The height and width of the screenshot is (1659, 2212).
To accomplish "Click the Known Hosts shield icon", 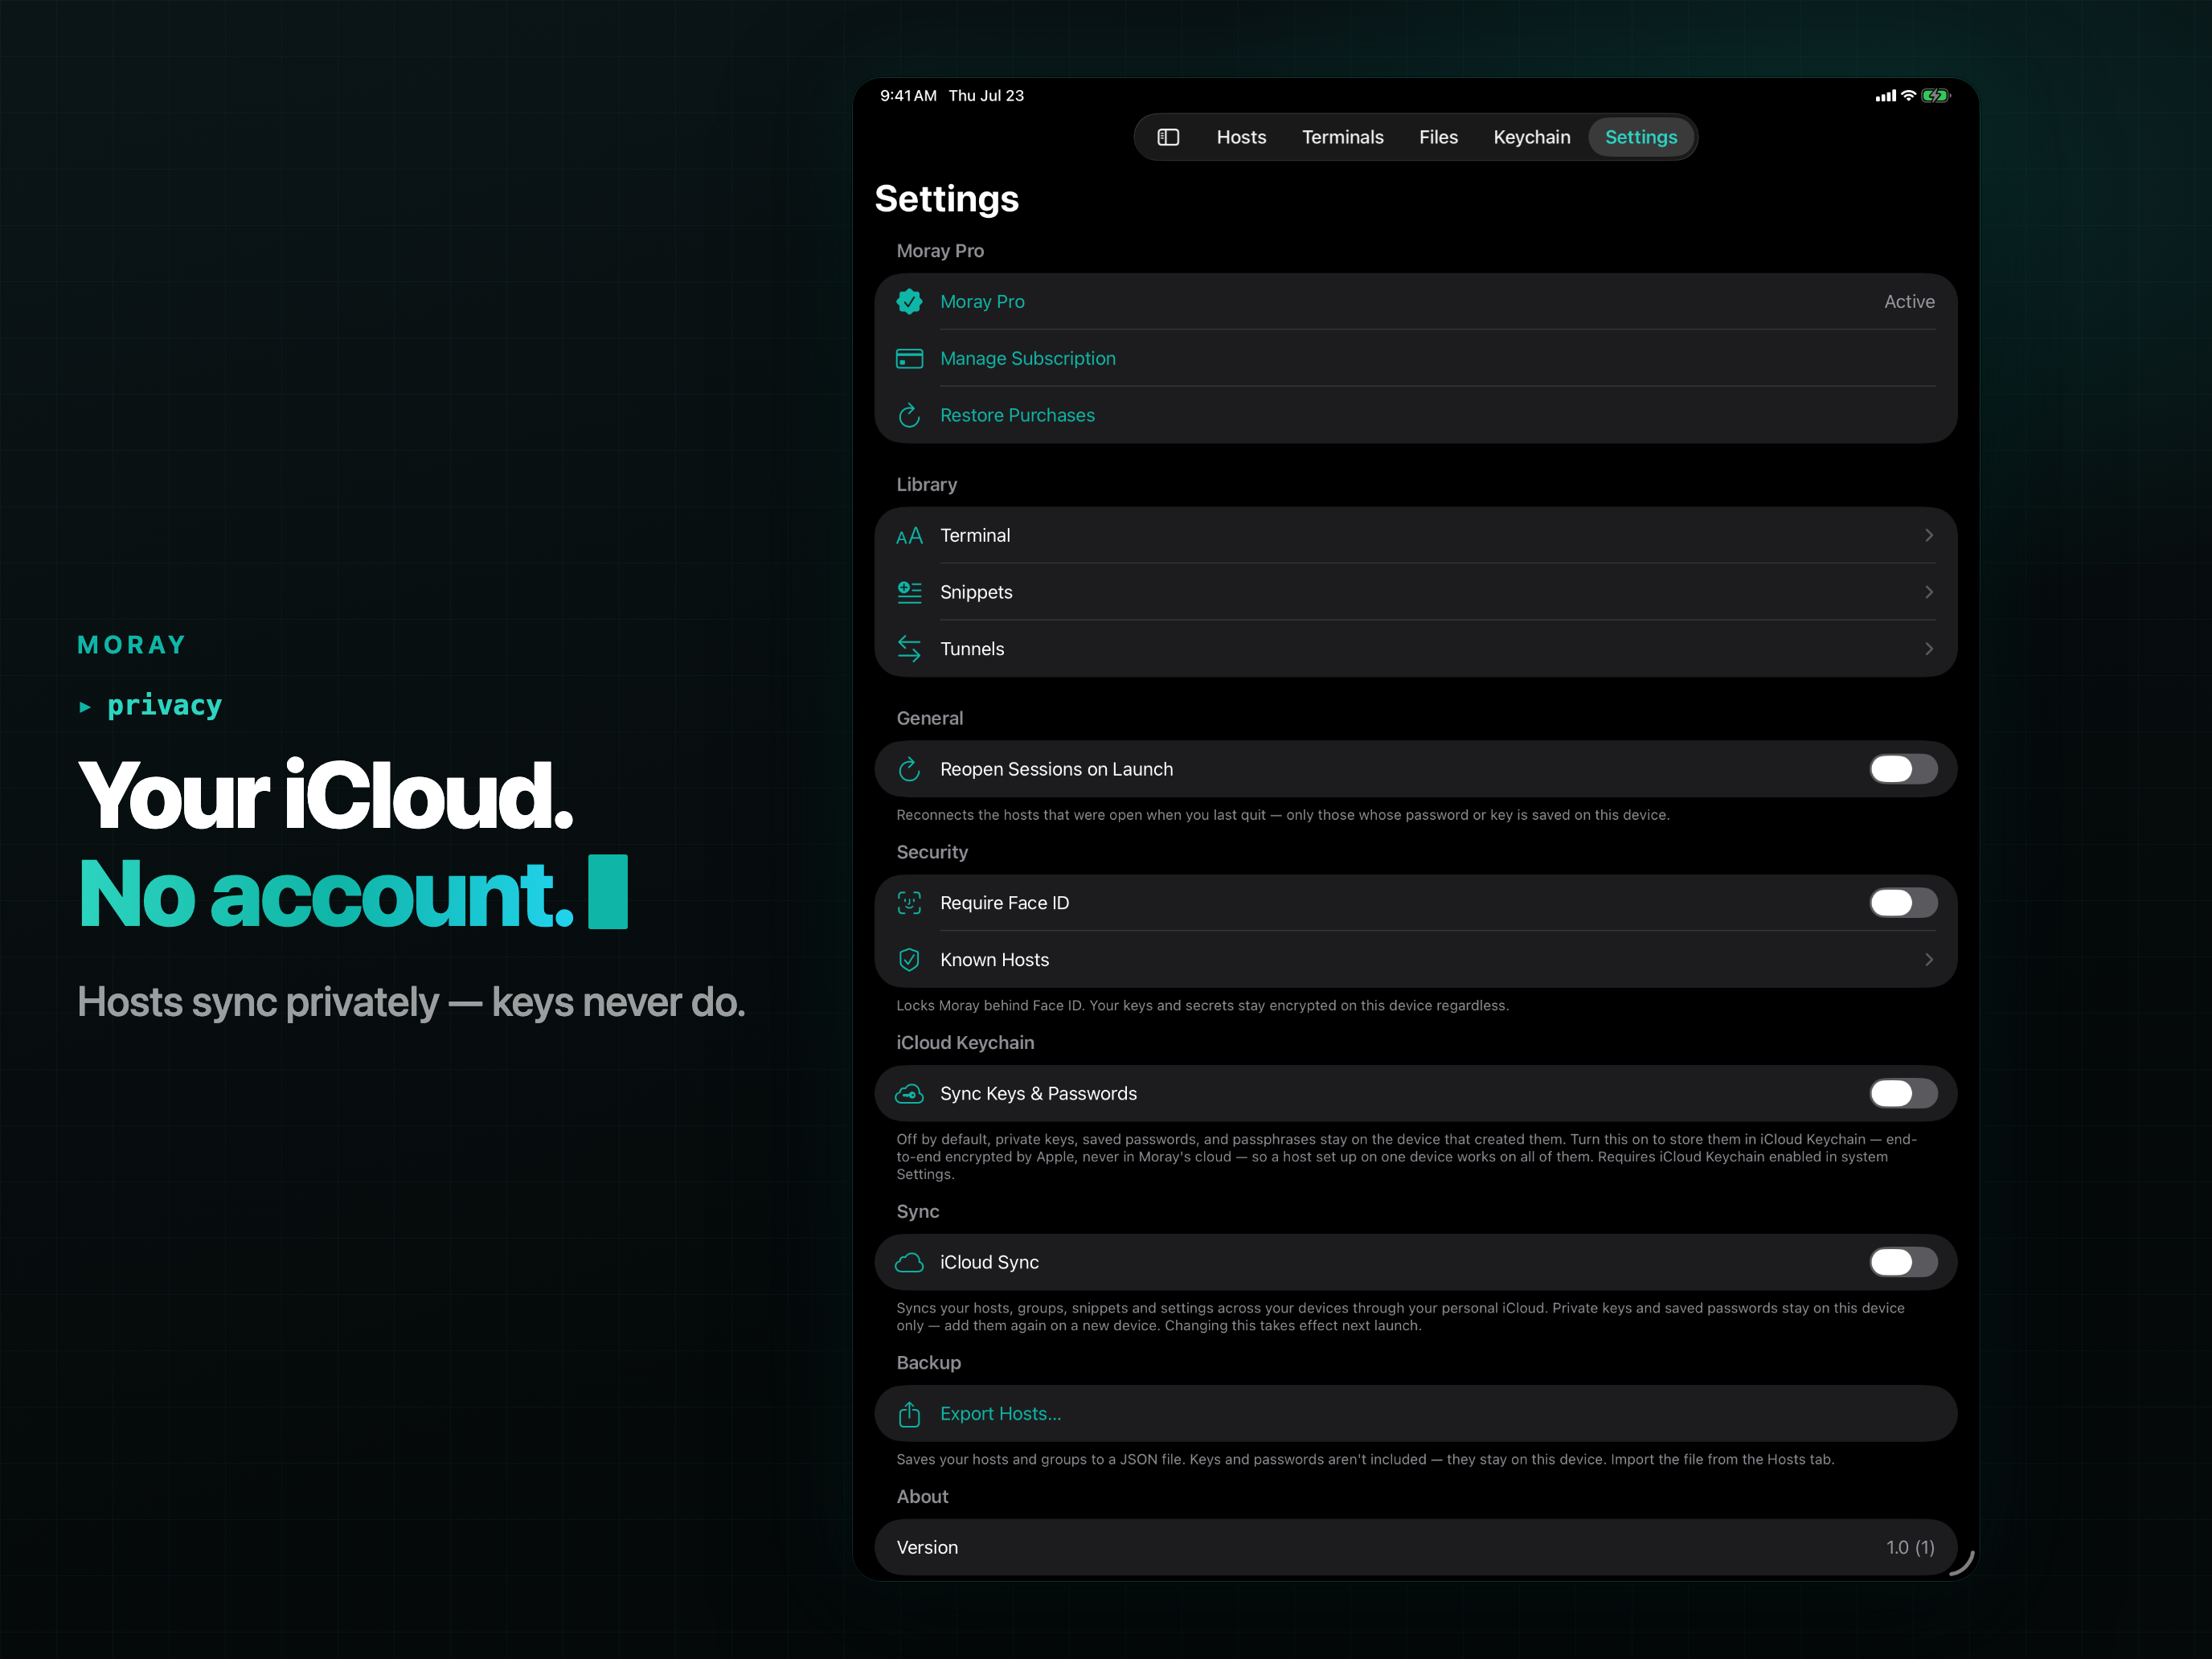I will [x=909, y=960].
